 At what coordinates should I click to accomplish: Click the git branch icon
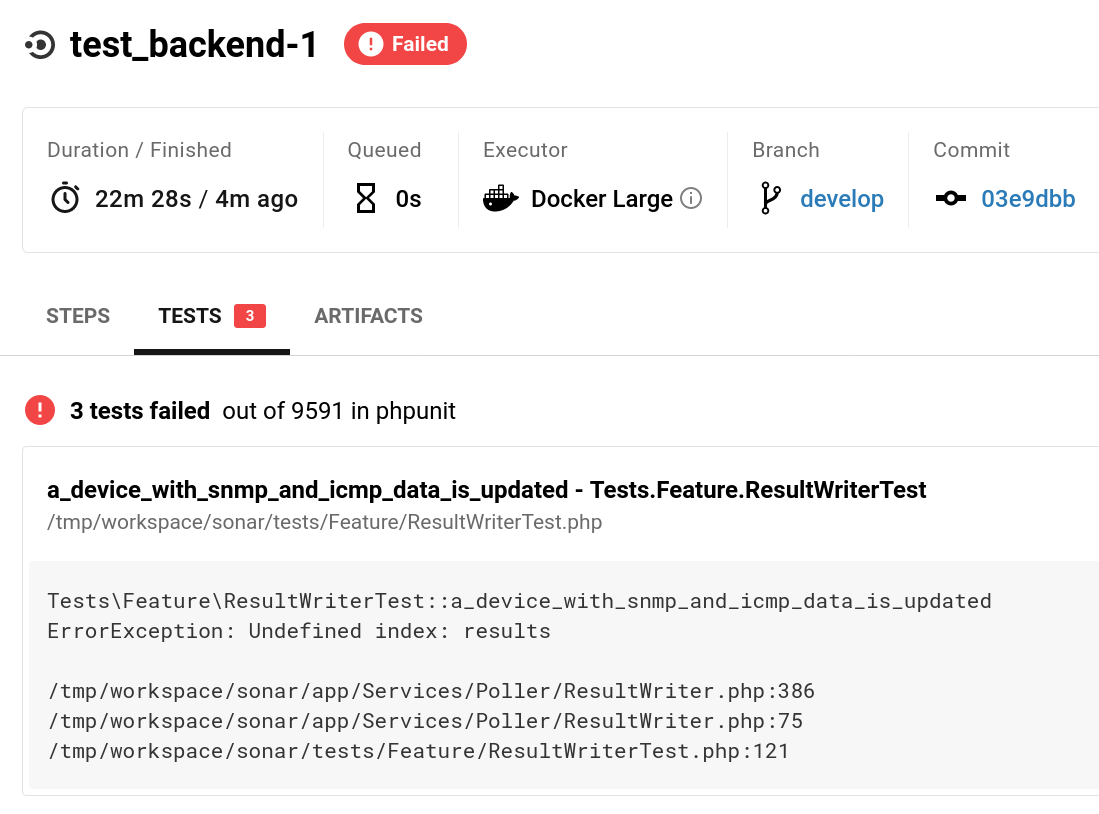tap(770, 198)
